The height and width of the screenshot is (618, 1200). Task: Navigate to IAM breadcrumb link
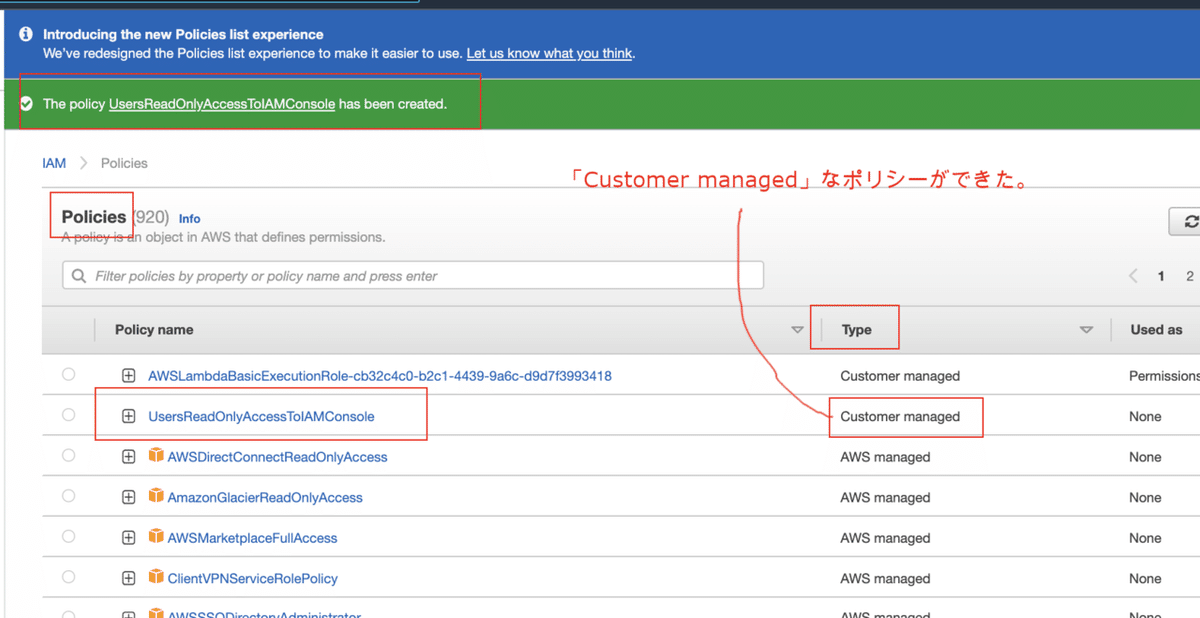[x=54, y=163]
